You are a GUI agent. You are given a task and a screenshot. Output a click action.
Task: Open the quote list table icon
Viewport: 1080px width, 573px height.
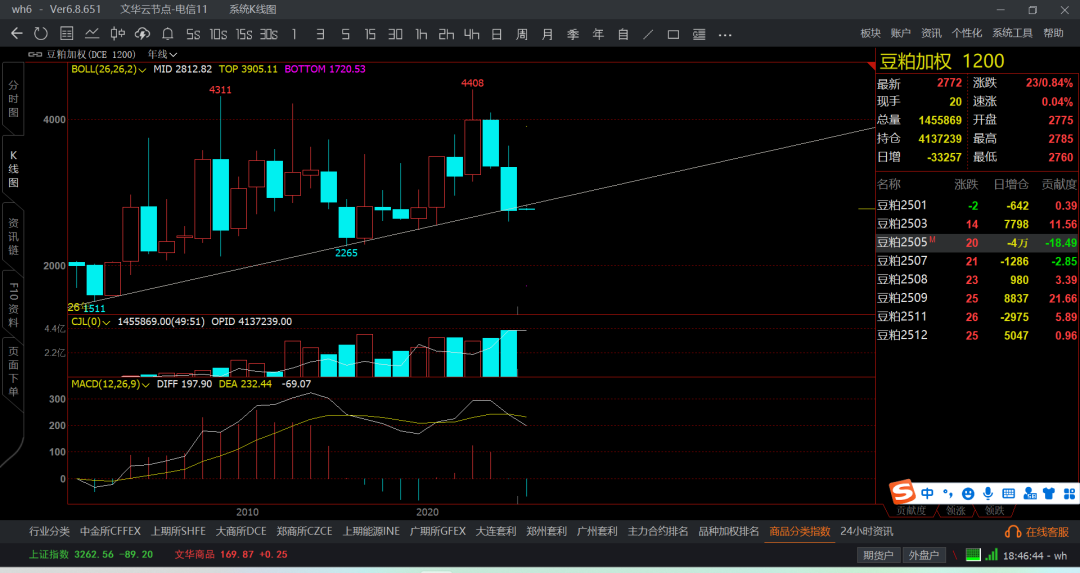pos(66,34)
